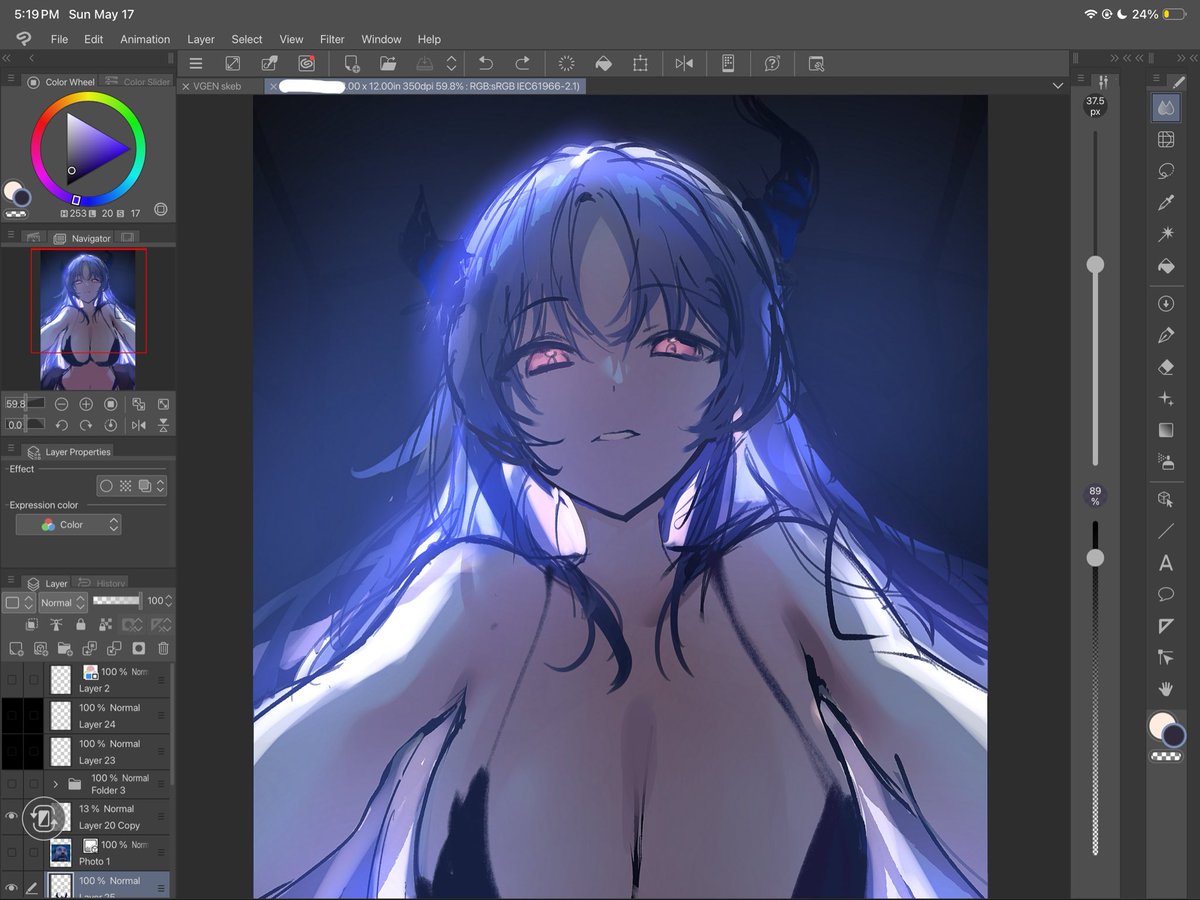Show the Layer 23 layer
The height and width of the screenshot is (900, 1200).
(12, 752)
